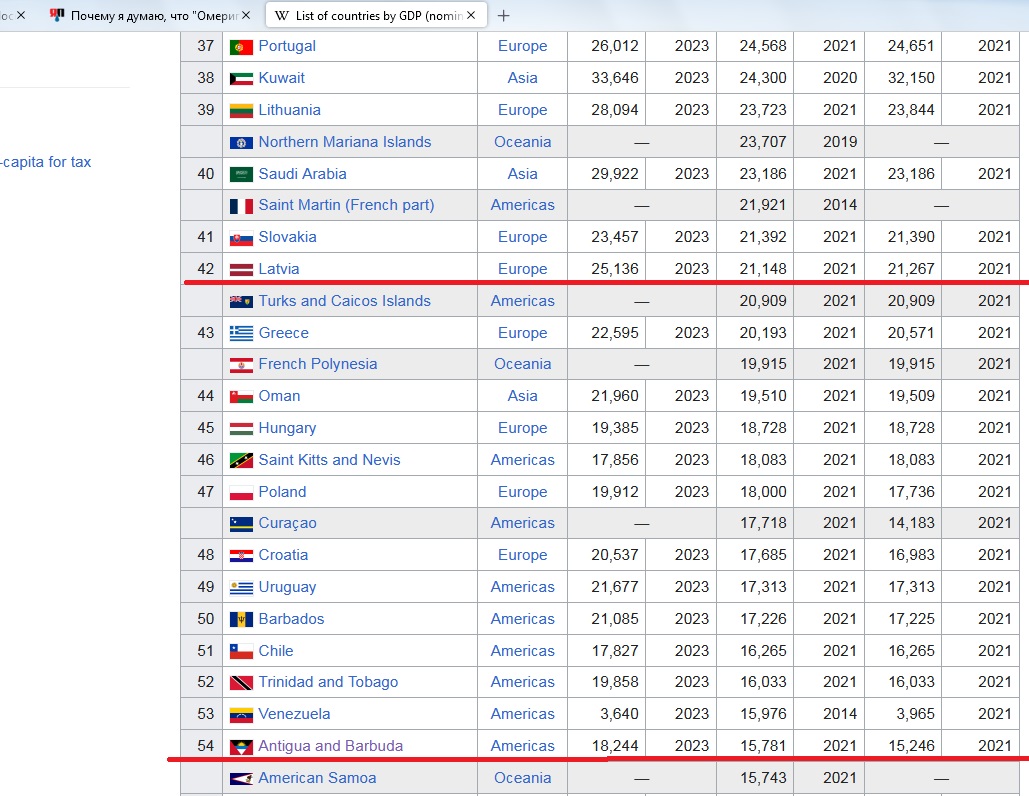Click the Latvia flag icon
The image size is (1029, 796).
tap(241, 270)
